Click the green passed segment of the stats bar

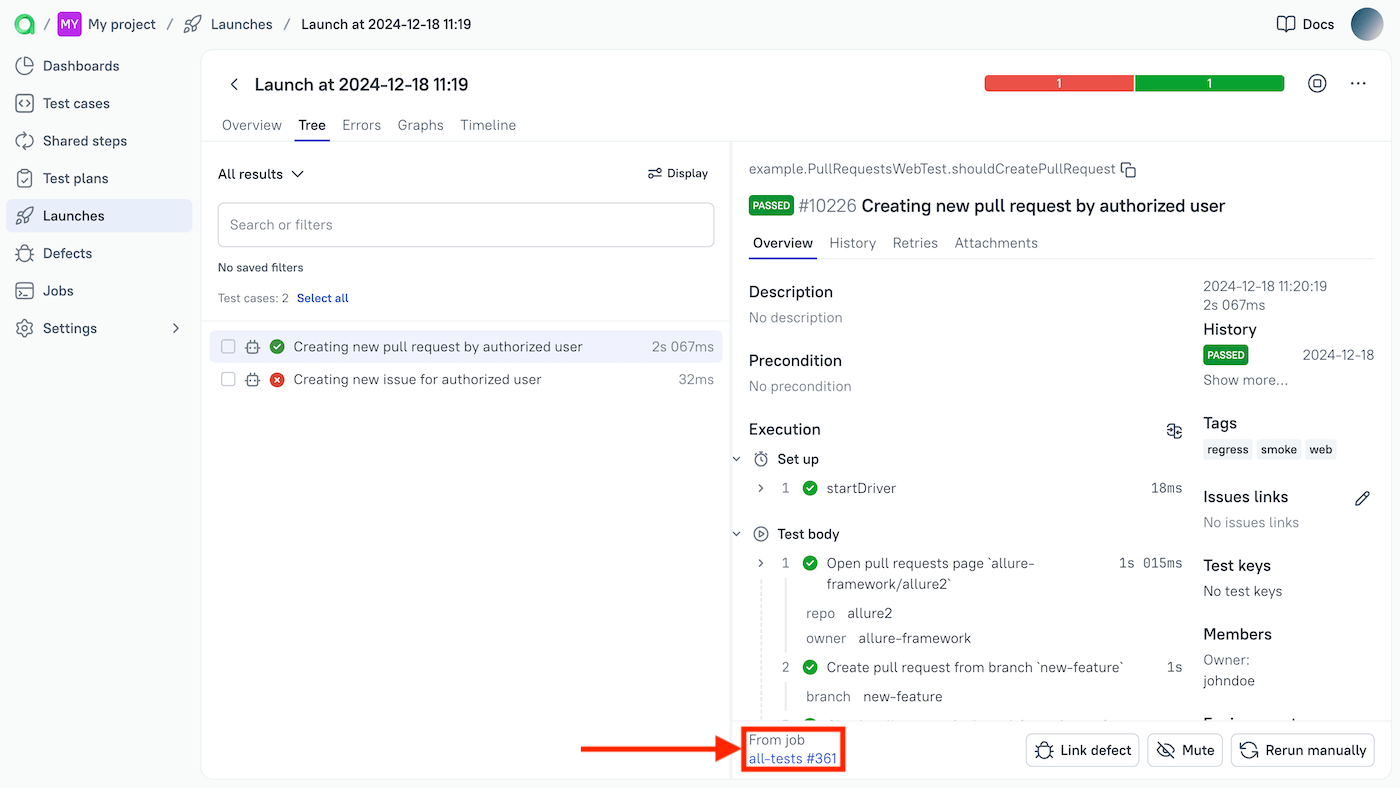click(1209, 84)
